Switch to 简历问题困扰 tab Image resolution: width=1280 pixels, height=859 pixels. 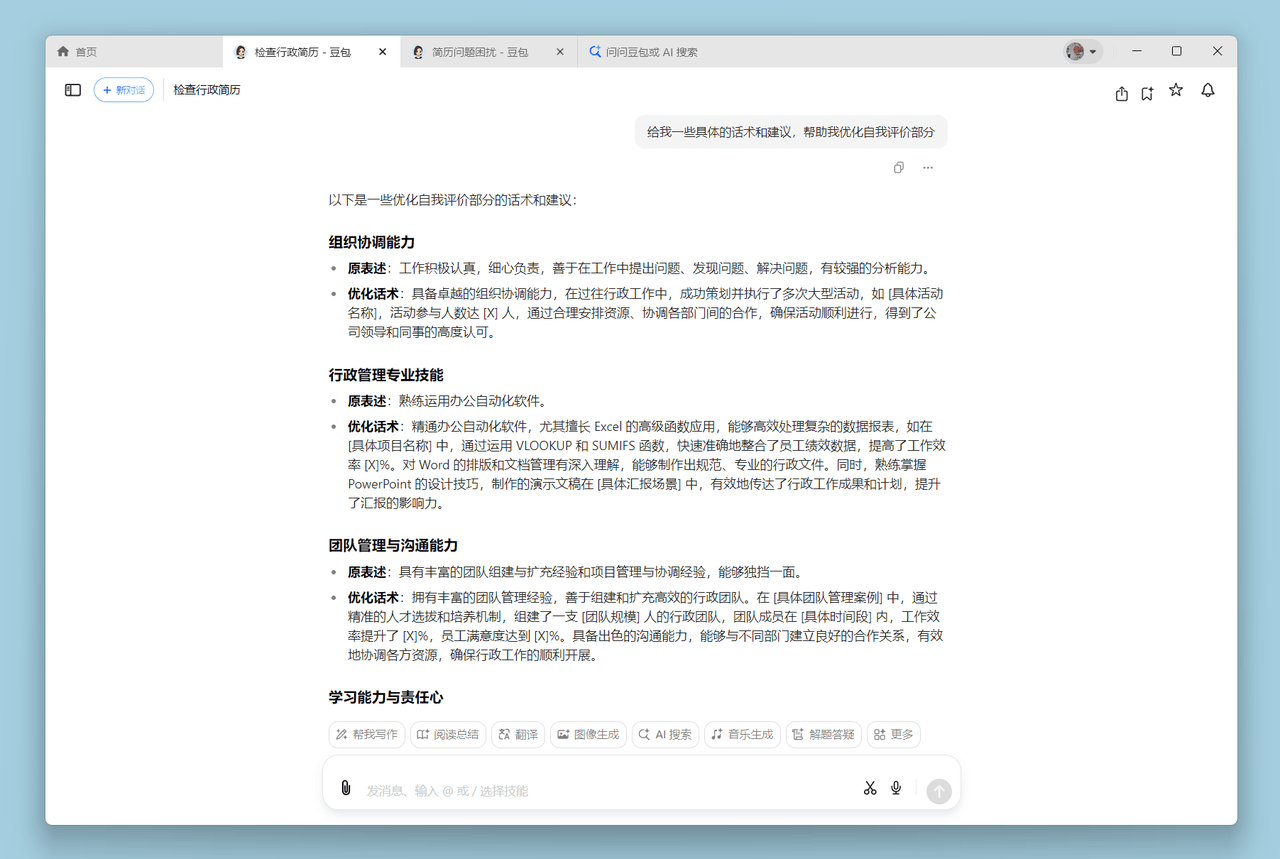[479, 52]
